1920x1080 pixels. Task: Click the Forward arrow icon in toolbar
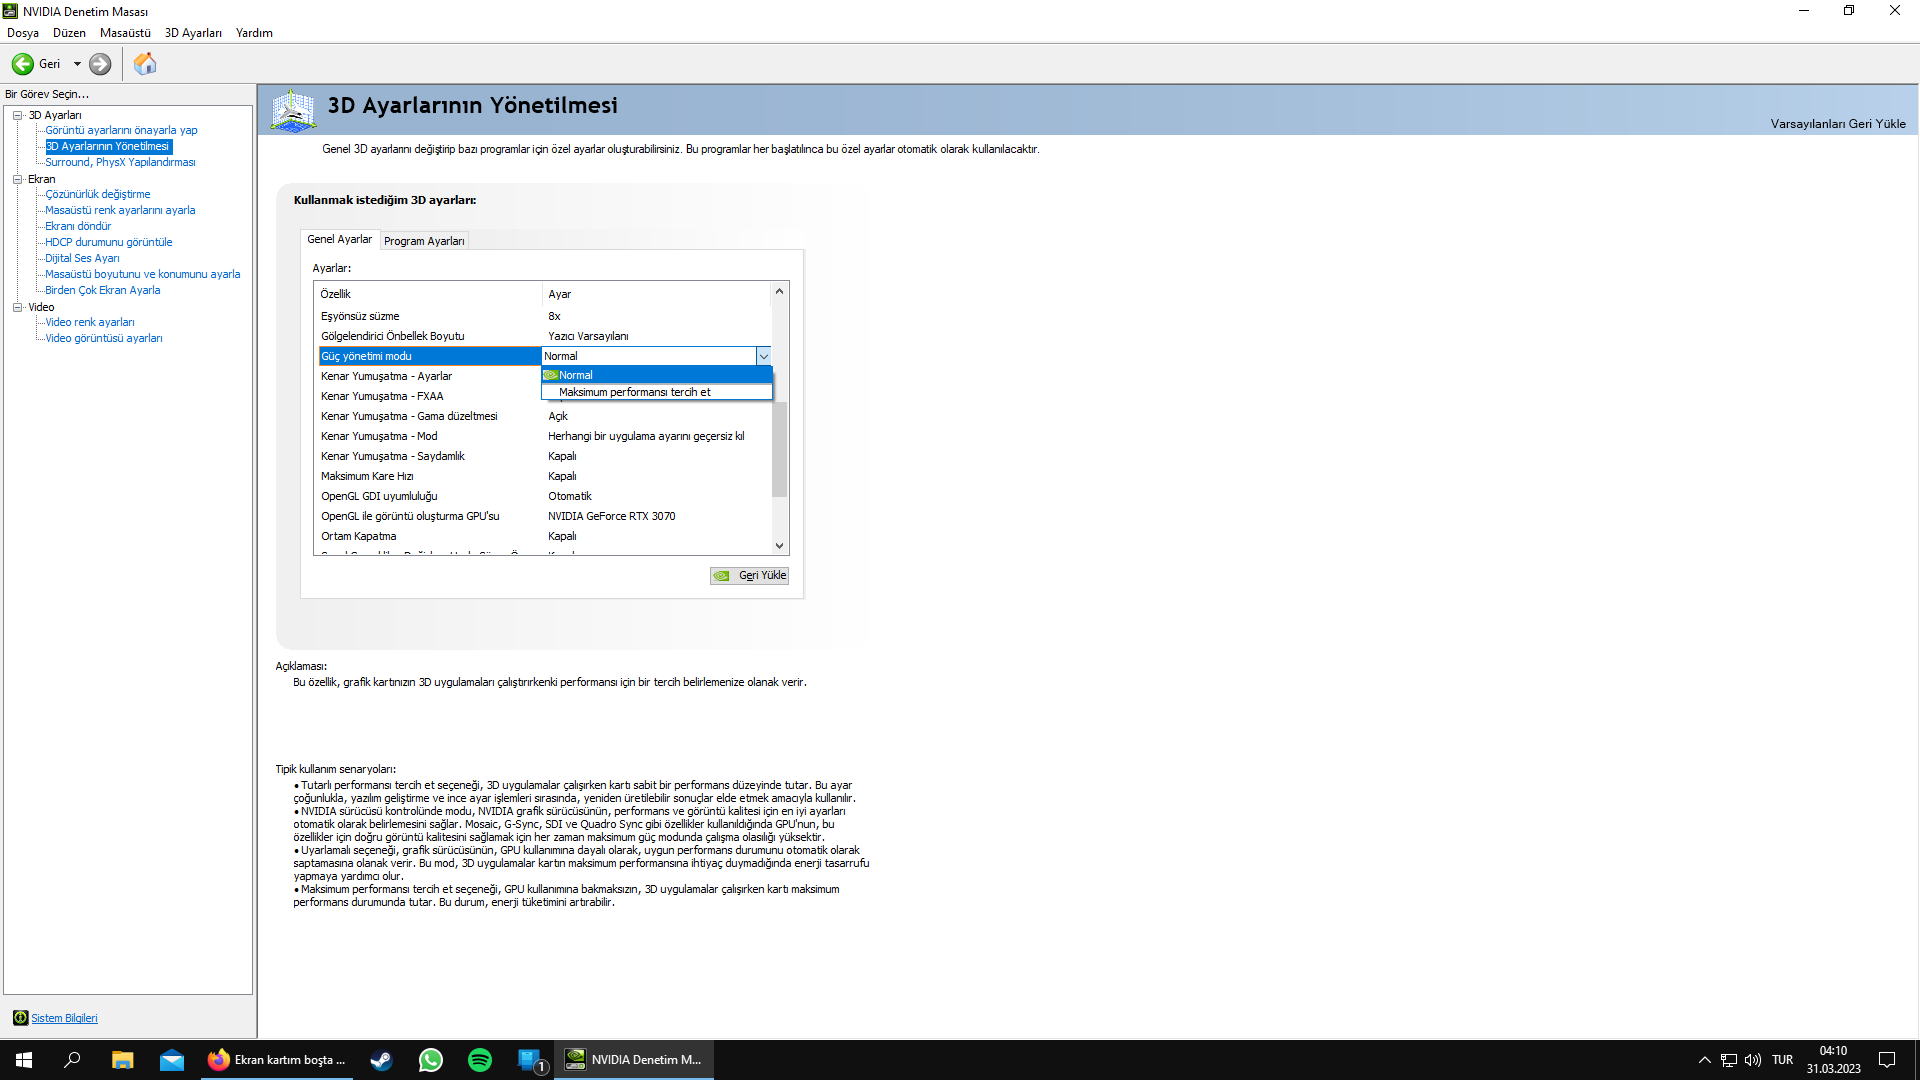pos(100,64)
